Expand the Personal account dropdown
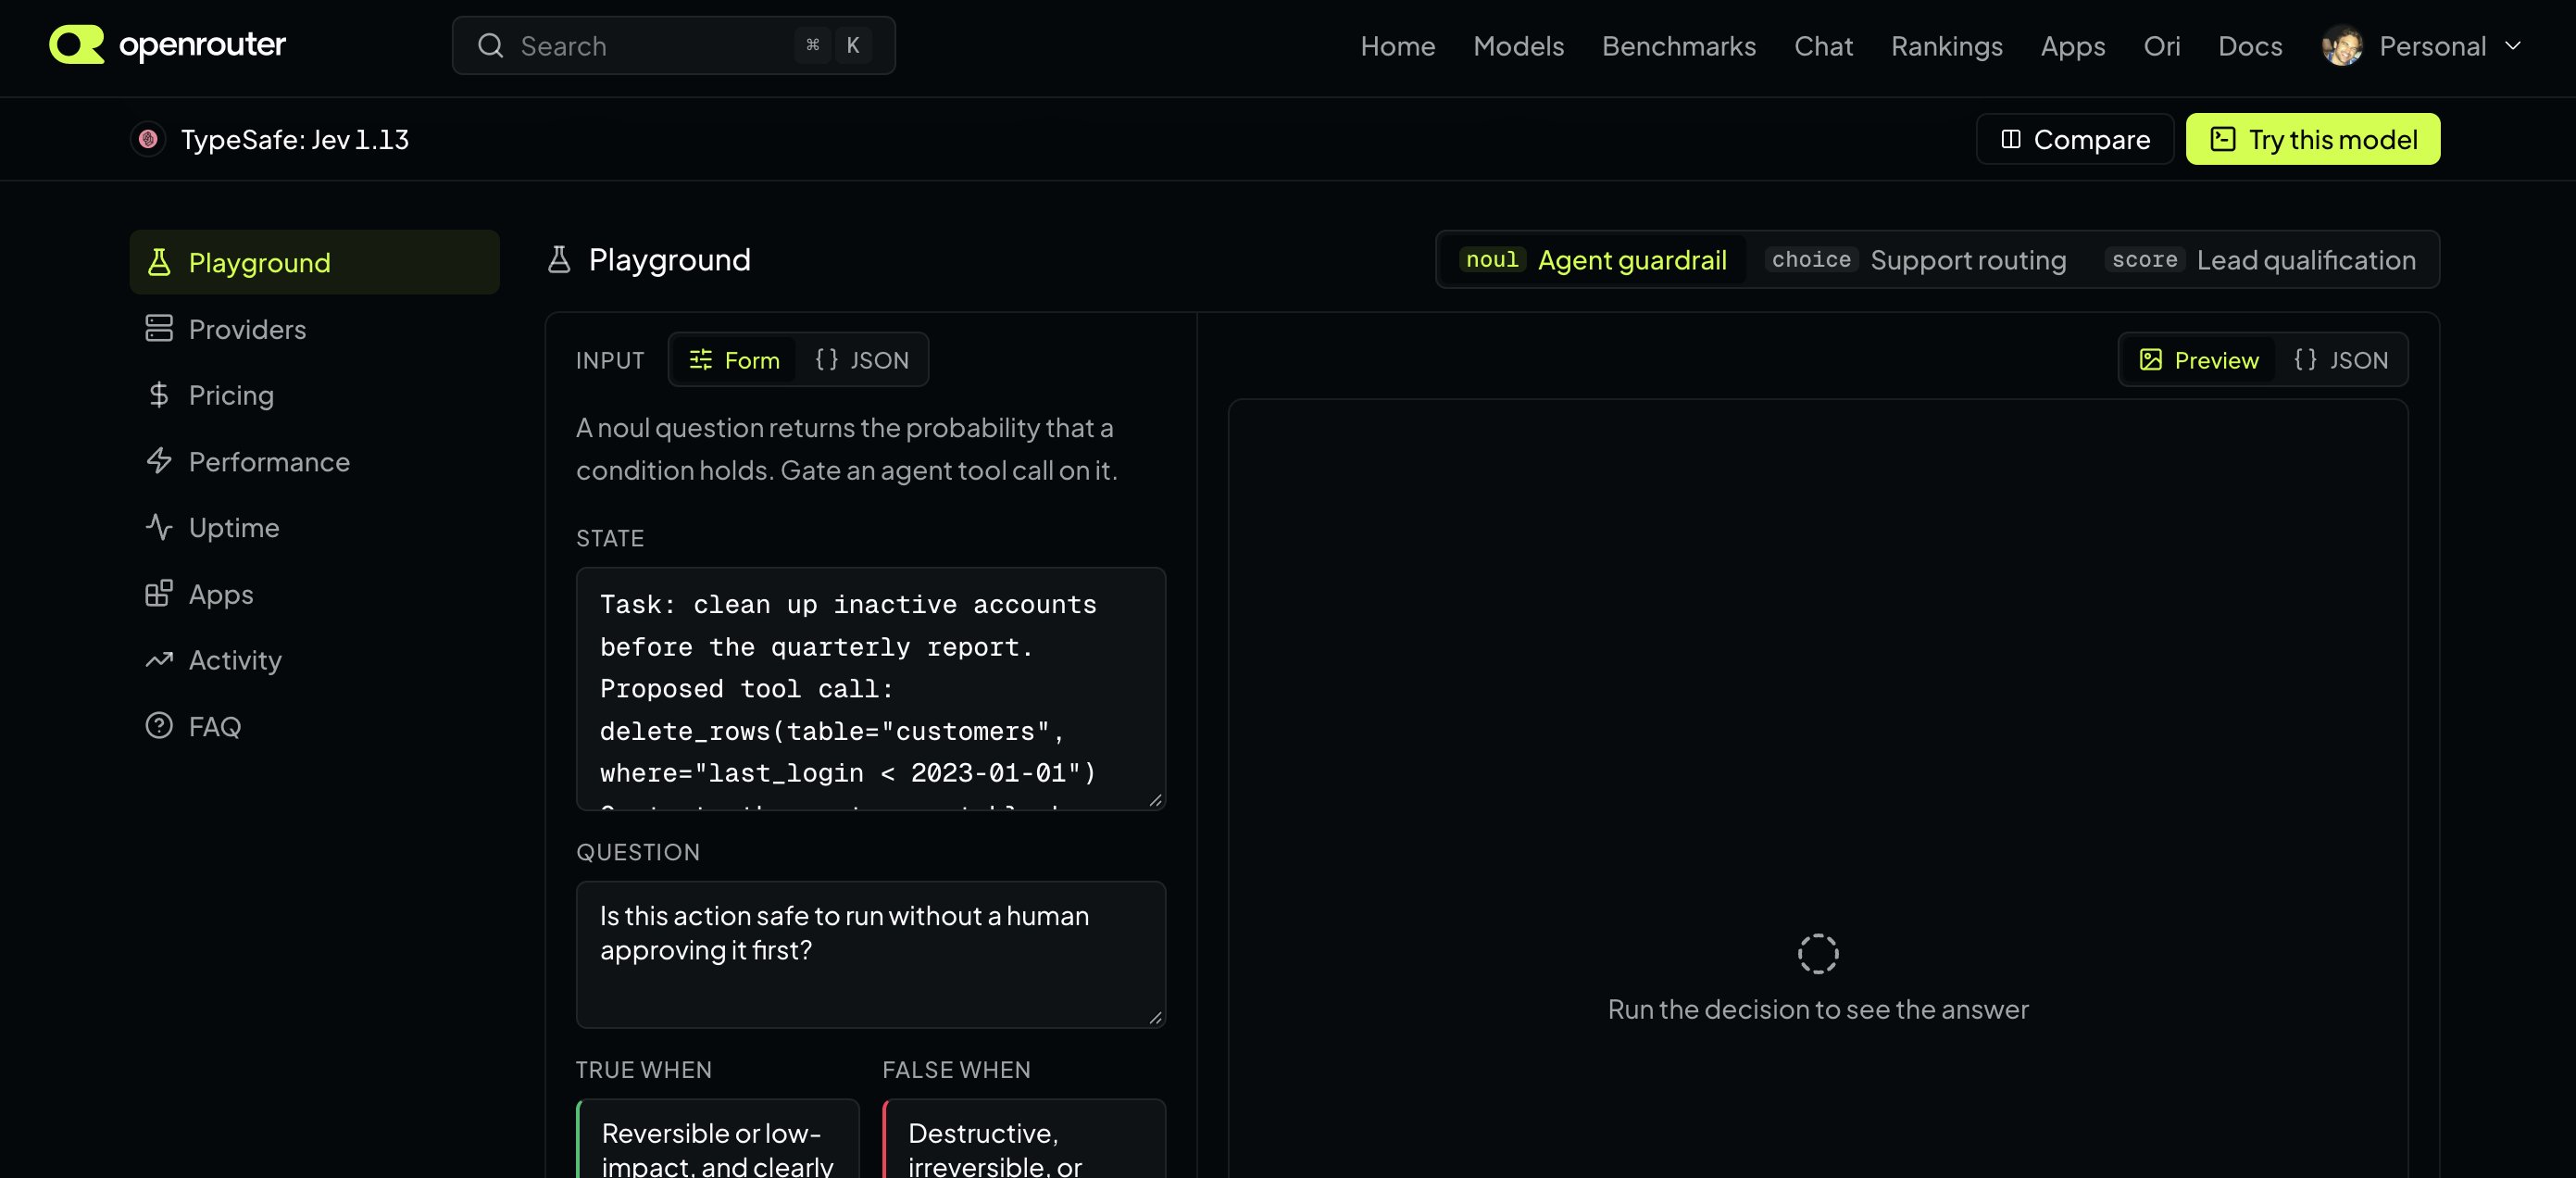Image resolution: width=2576 pixels, height=1178 pixels. (x=2421, y=46)
